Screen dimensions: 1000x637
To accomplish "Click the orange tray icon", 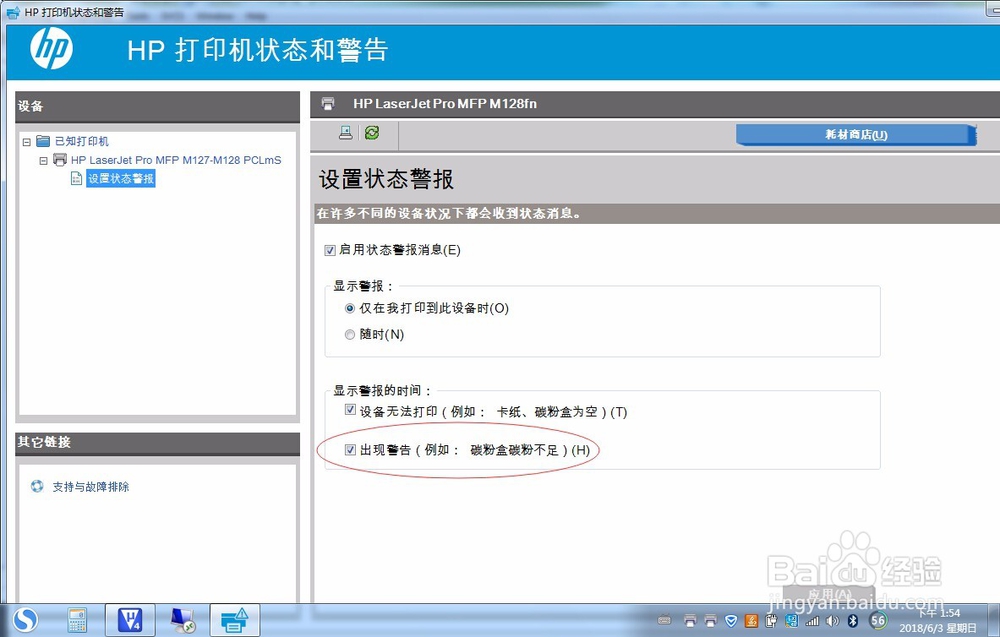I will tap(752, 620).
